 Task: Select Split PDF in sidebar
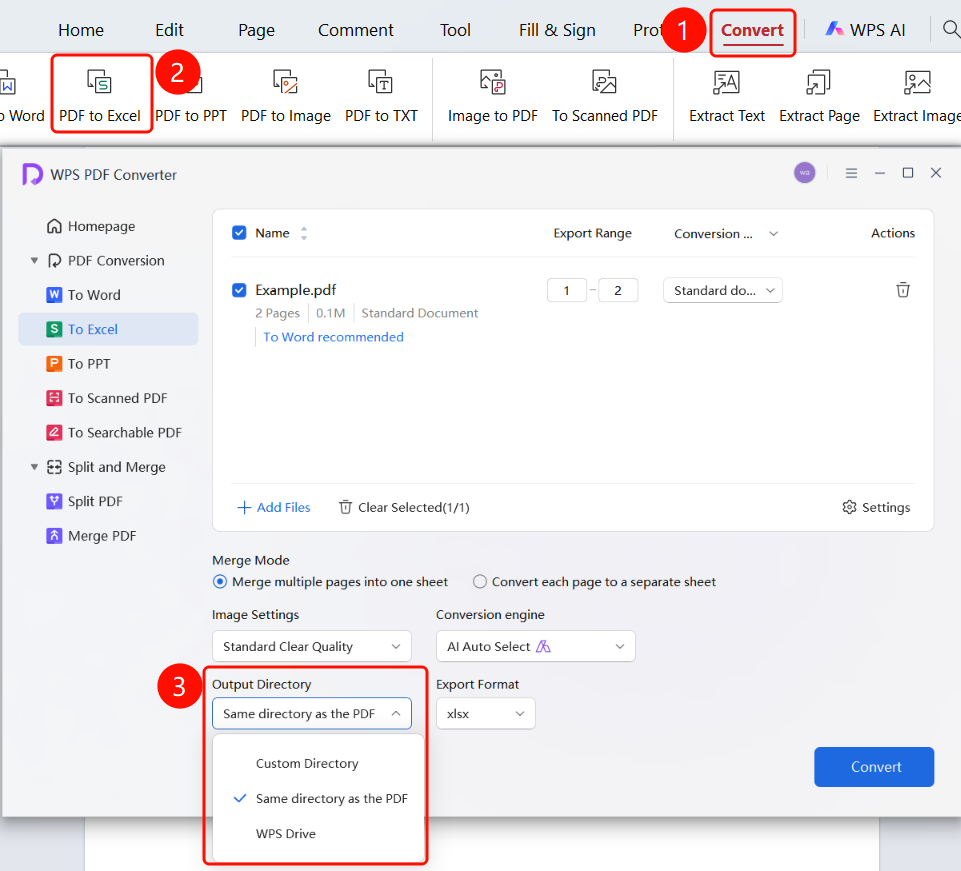108,501
